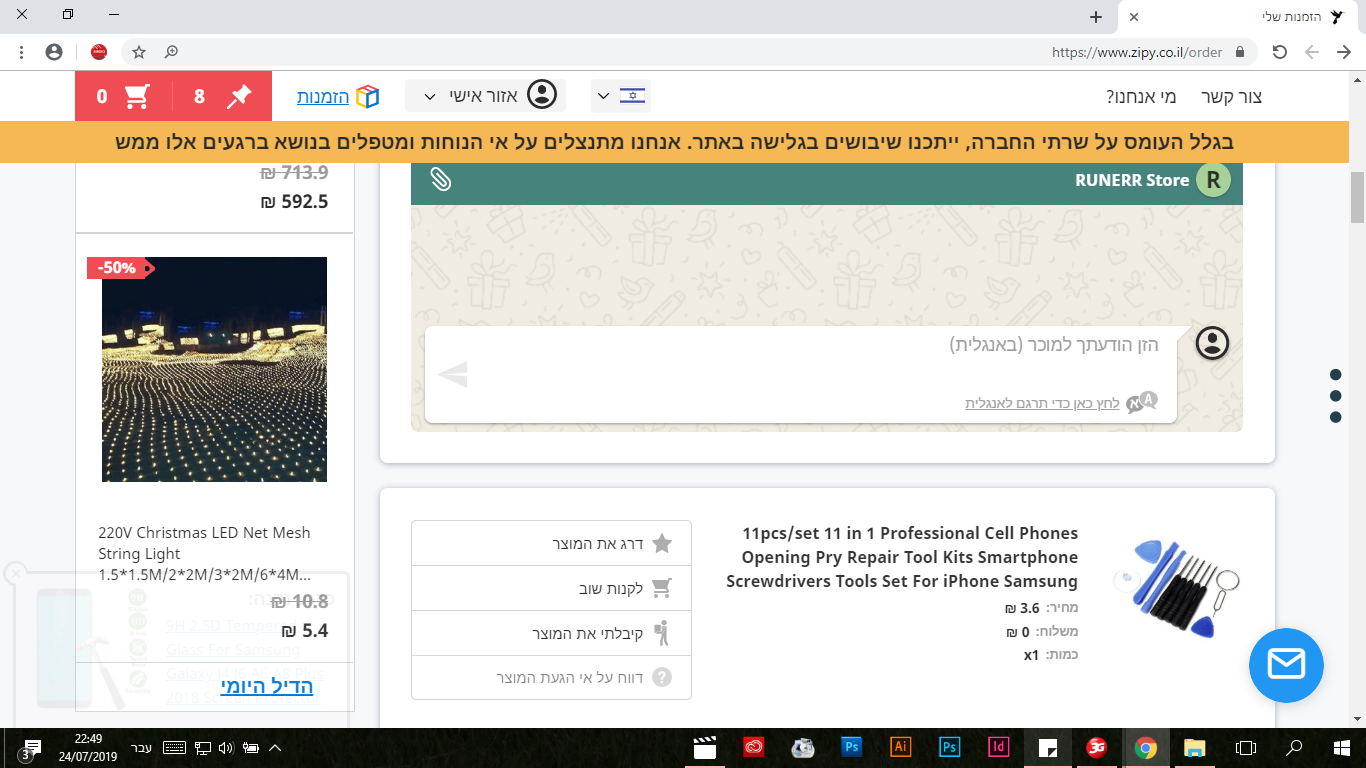Open the repair tool kit product thumbnail
The image size is (1366, 768).
[x=1176, y=587]
